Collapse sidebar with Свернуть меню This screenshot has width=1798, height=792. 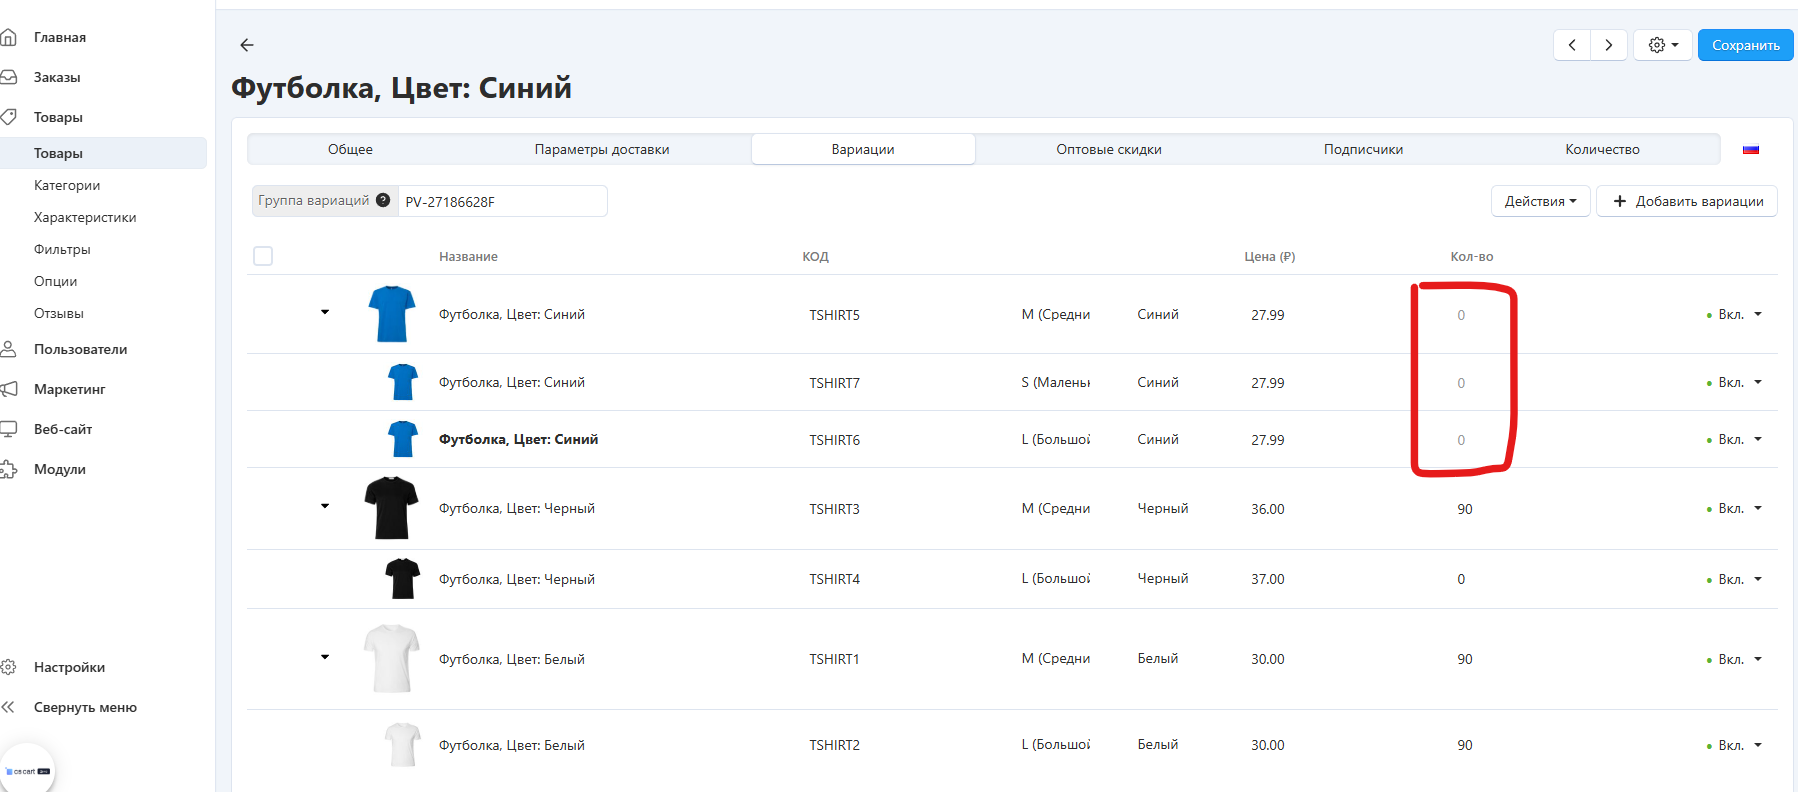click(x=85, y=707)
